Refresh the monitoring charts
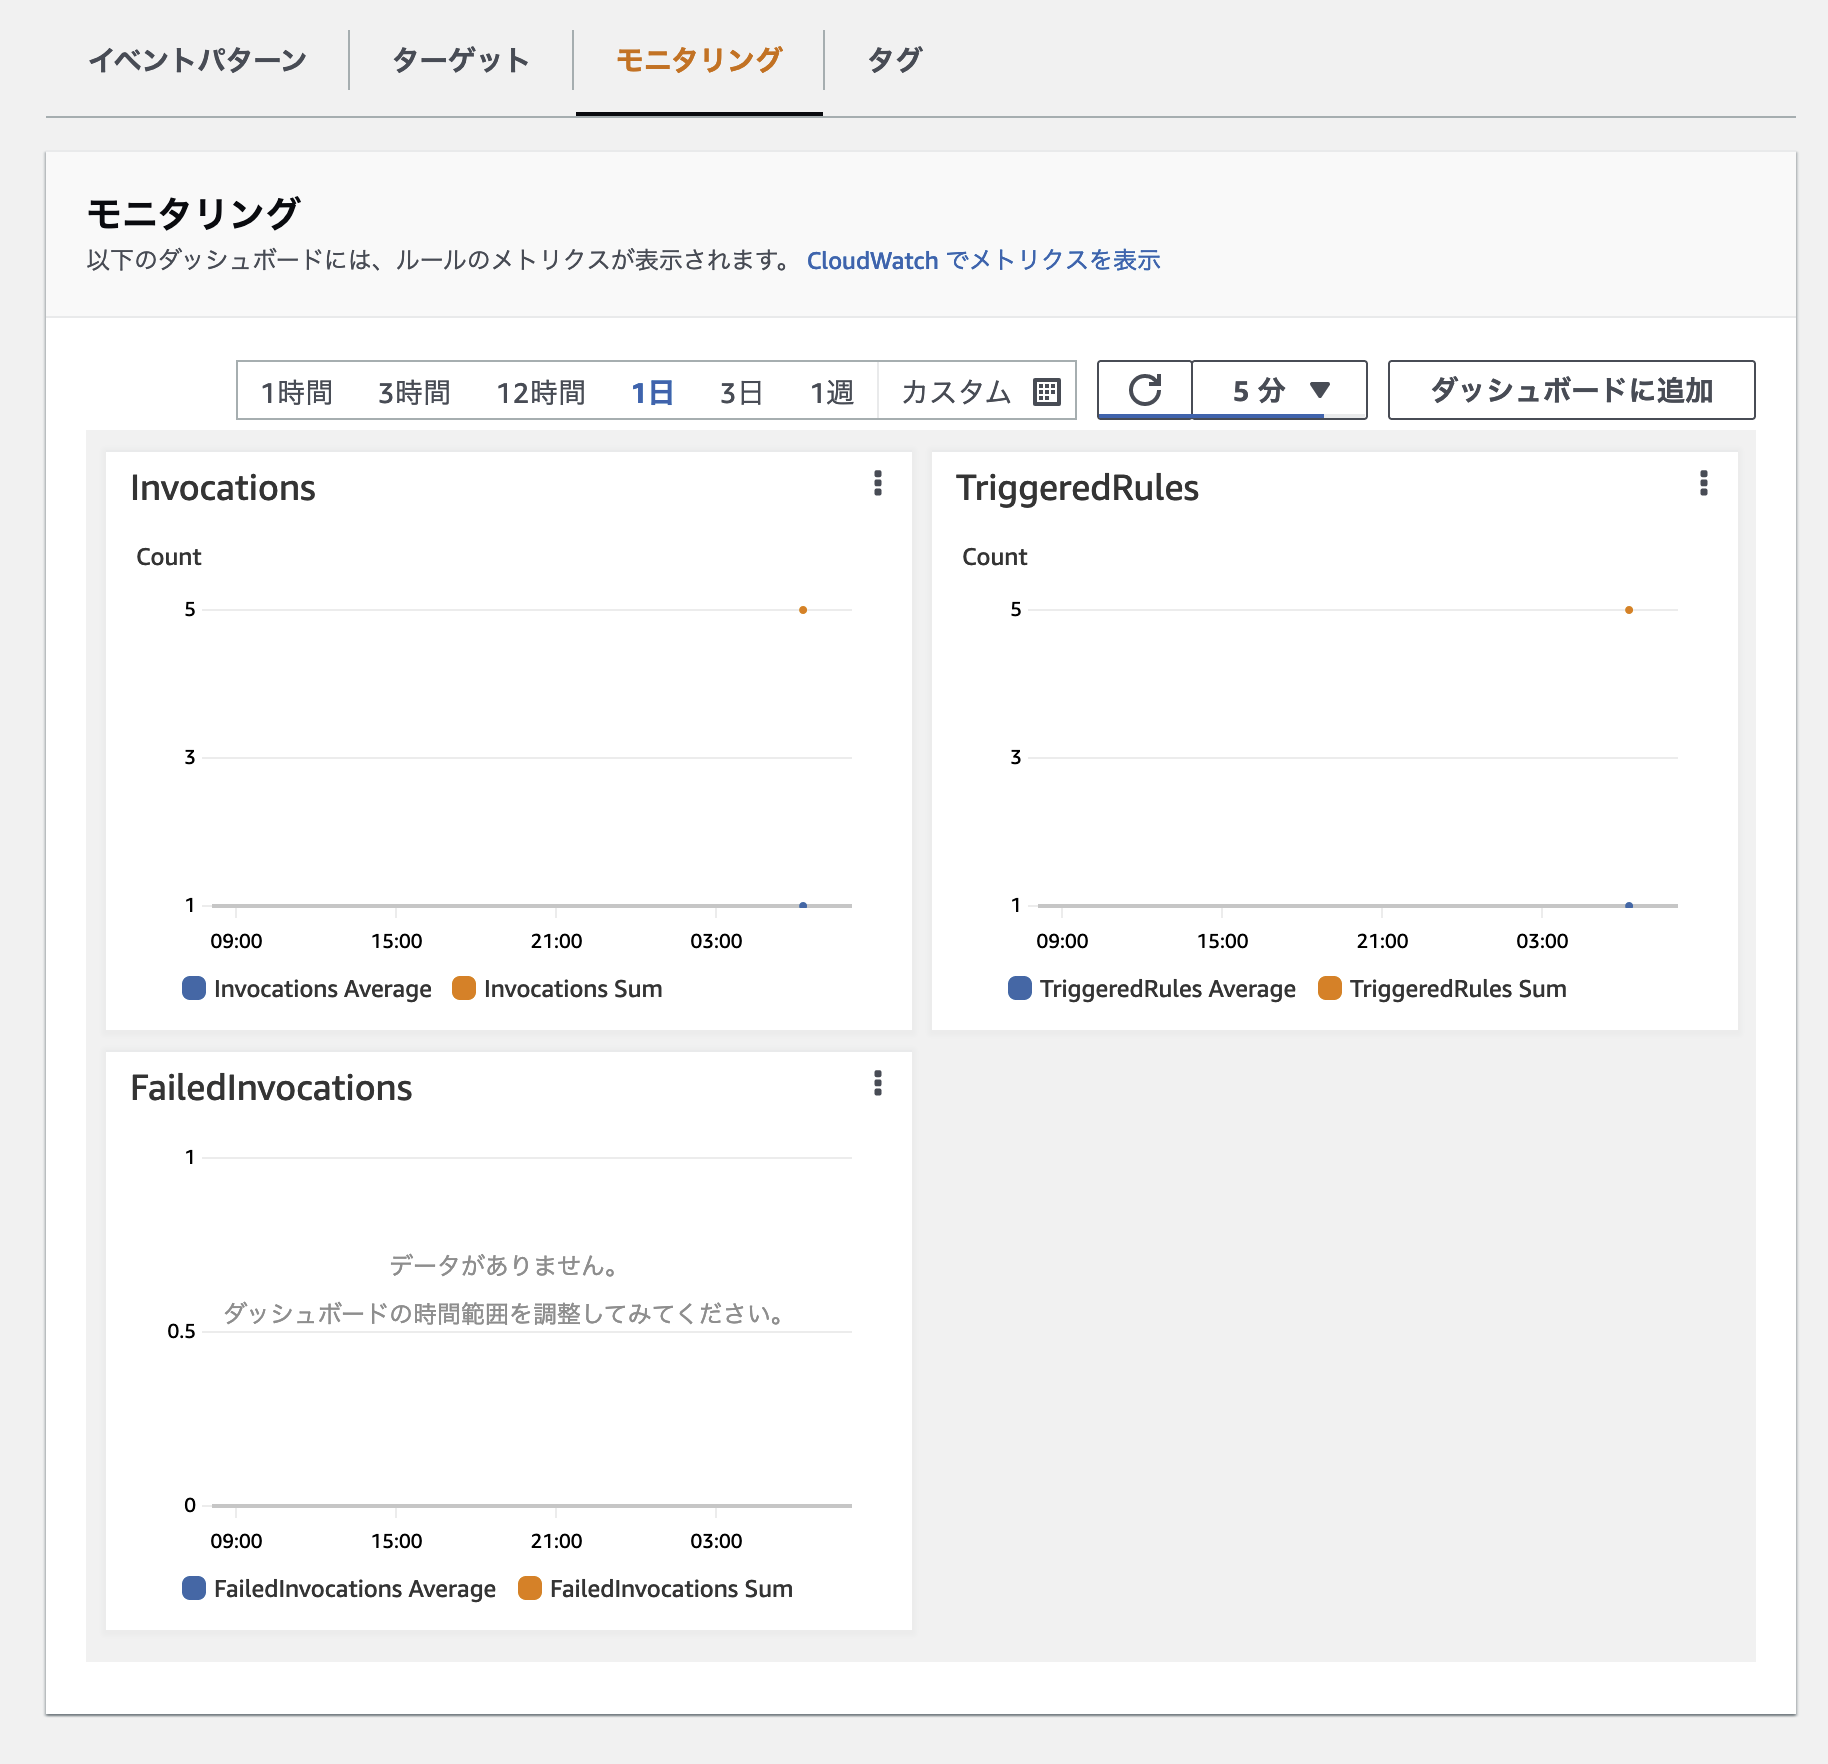 pyautogui.click(x=1143, y=389)
